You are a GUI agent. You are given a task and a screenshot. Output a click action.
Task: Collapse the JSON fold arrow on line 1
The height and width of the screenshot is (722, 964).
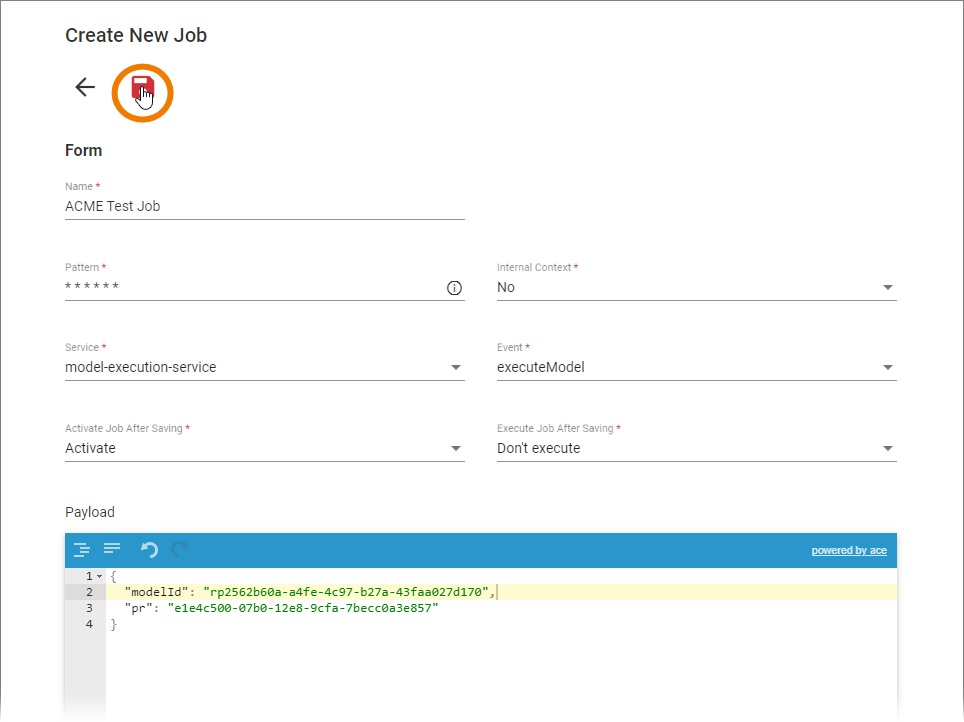point(99,577)
